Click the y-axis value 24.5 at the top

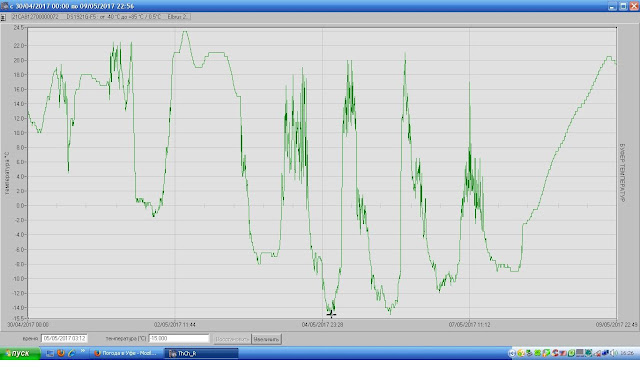tap(19, 28)
